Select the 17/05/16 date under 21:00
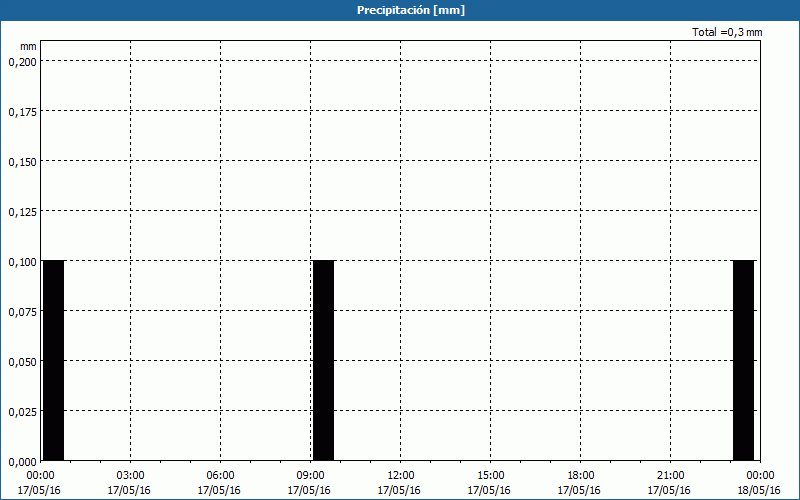Image resolution: width=800 pixels, height=500 pixels. (x=669, y=490)
